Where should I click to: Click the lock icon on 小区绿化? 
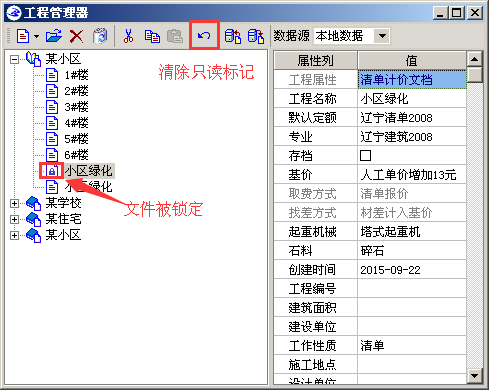tap(52, 171)
